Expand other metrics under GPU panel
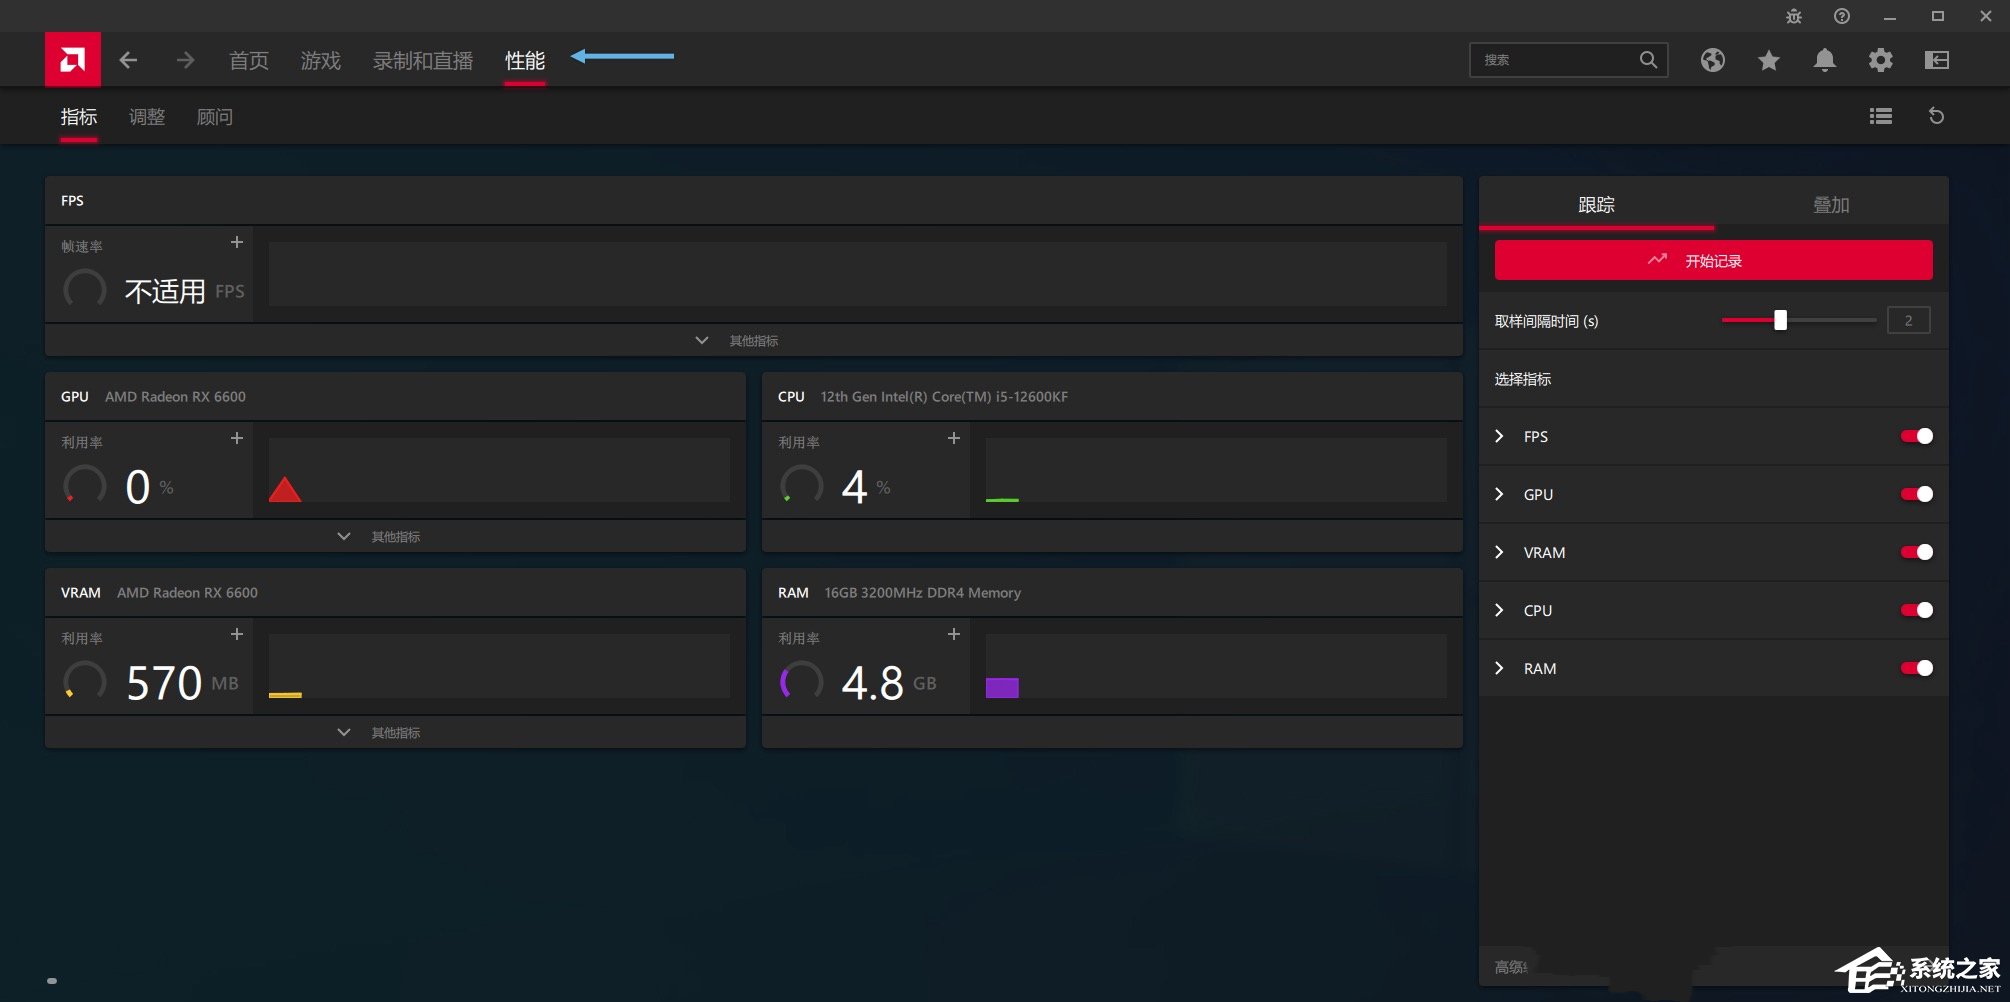 click(395, 536)
